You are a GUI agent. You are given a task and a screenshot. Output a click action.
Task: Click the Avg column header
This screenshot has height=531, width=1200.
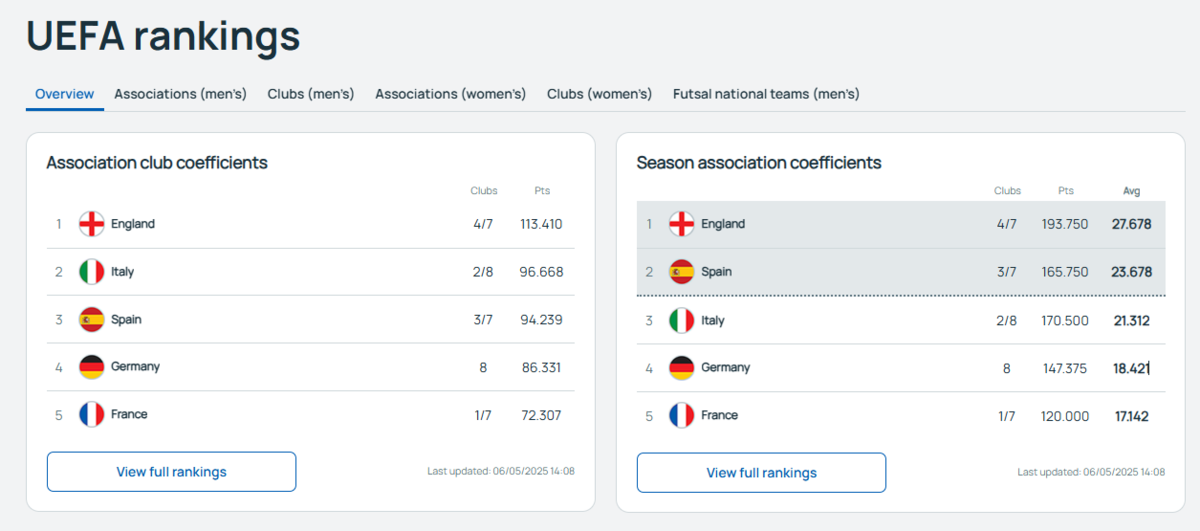[1131, 191]
